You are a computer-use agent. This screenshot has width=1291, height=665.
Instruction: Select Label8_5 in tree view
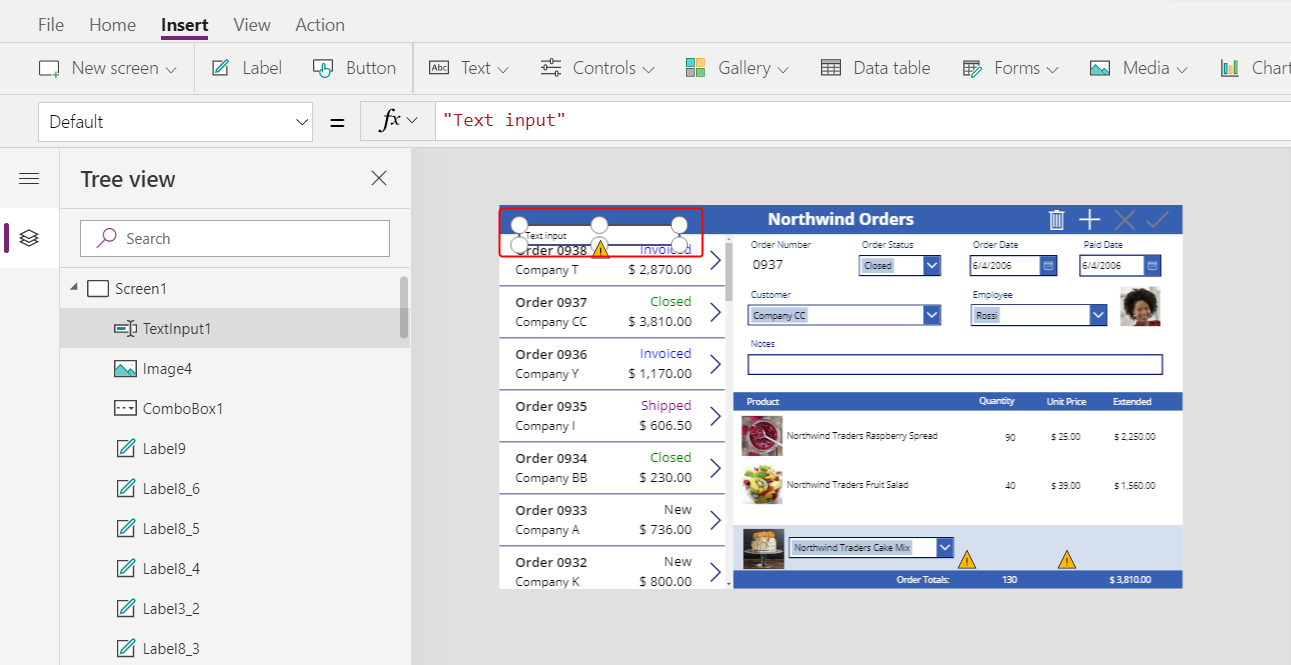(x=171, y=529)
